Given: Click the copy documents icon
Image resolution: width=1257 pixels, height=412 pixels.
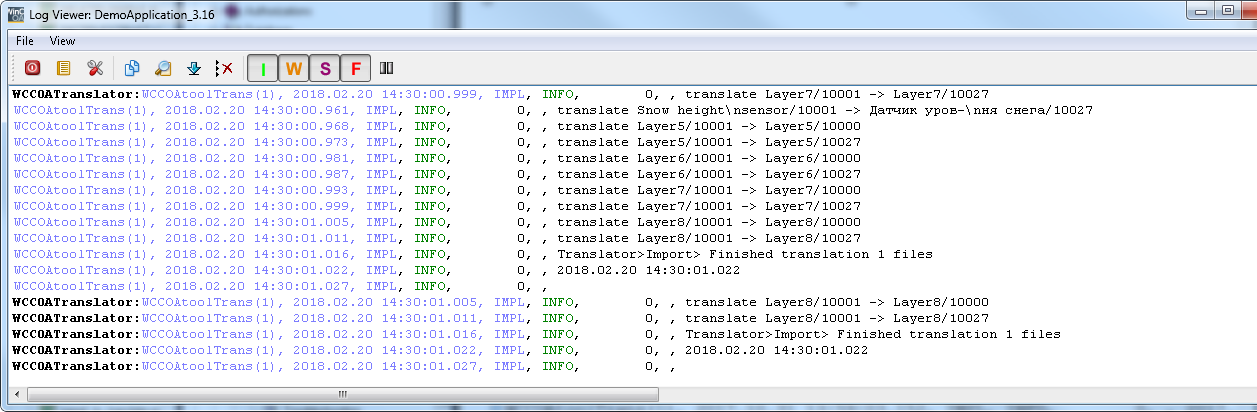Looking at the screenshot, I should pos(132,68).
